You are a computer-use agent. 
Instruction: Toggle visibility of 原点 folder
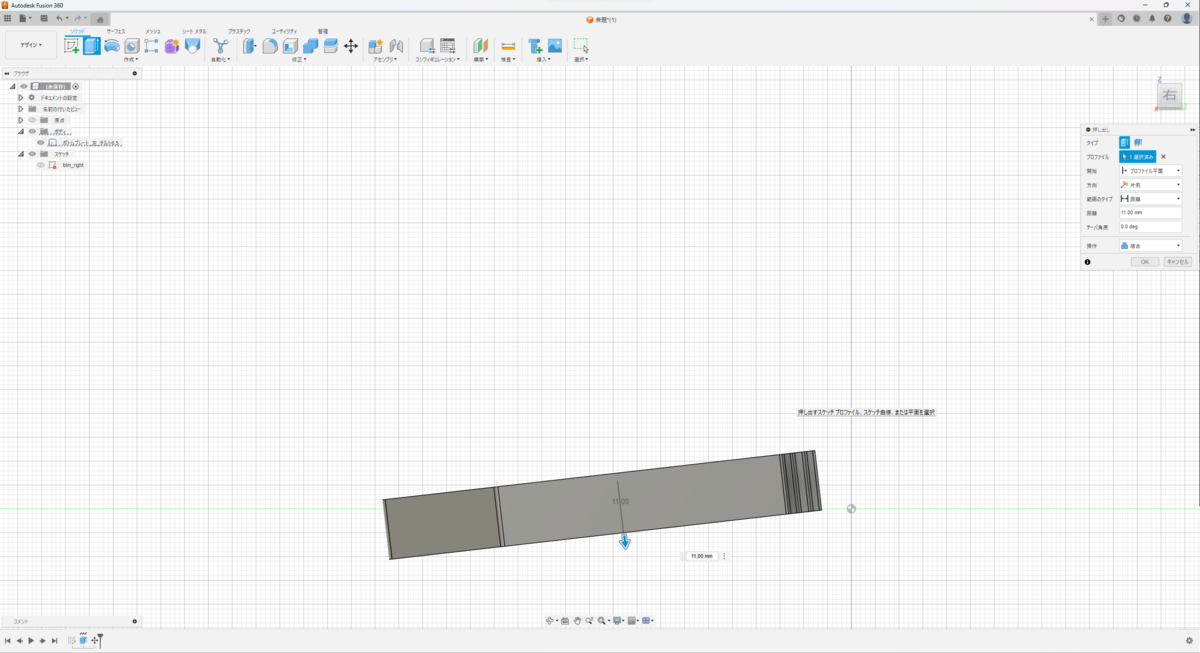click(x=32, y=120)
